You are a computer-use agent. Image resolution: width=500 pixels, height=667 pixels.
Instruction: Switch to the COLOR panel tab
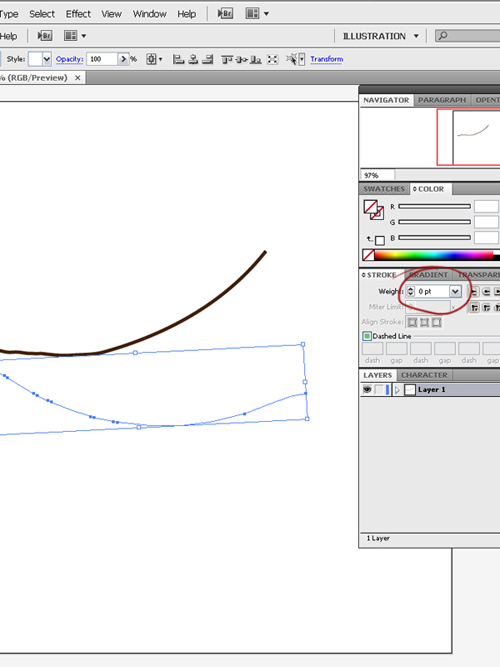tap(430, 188)
